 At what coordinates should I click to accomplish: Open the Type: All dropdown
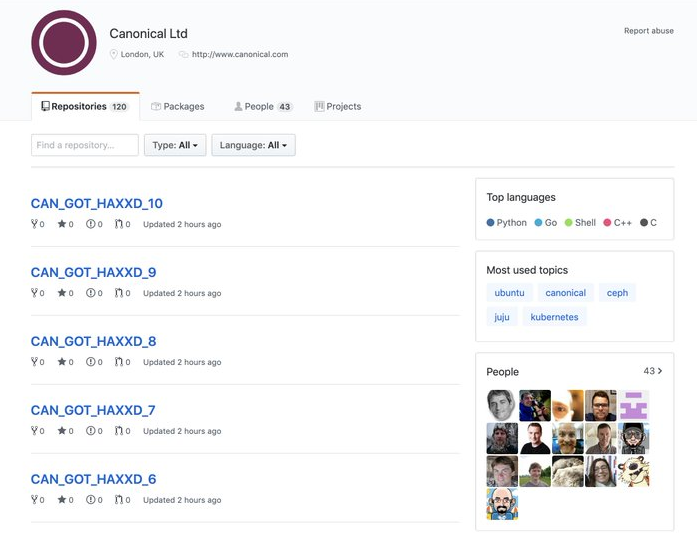point(175,145)
